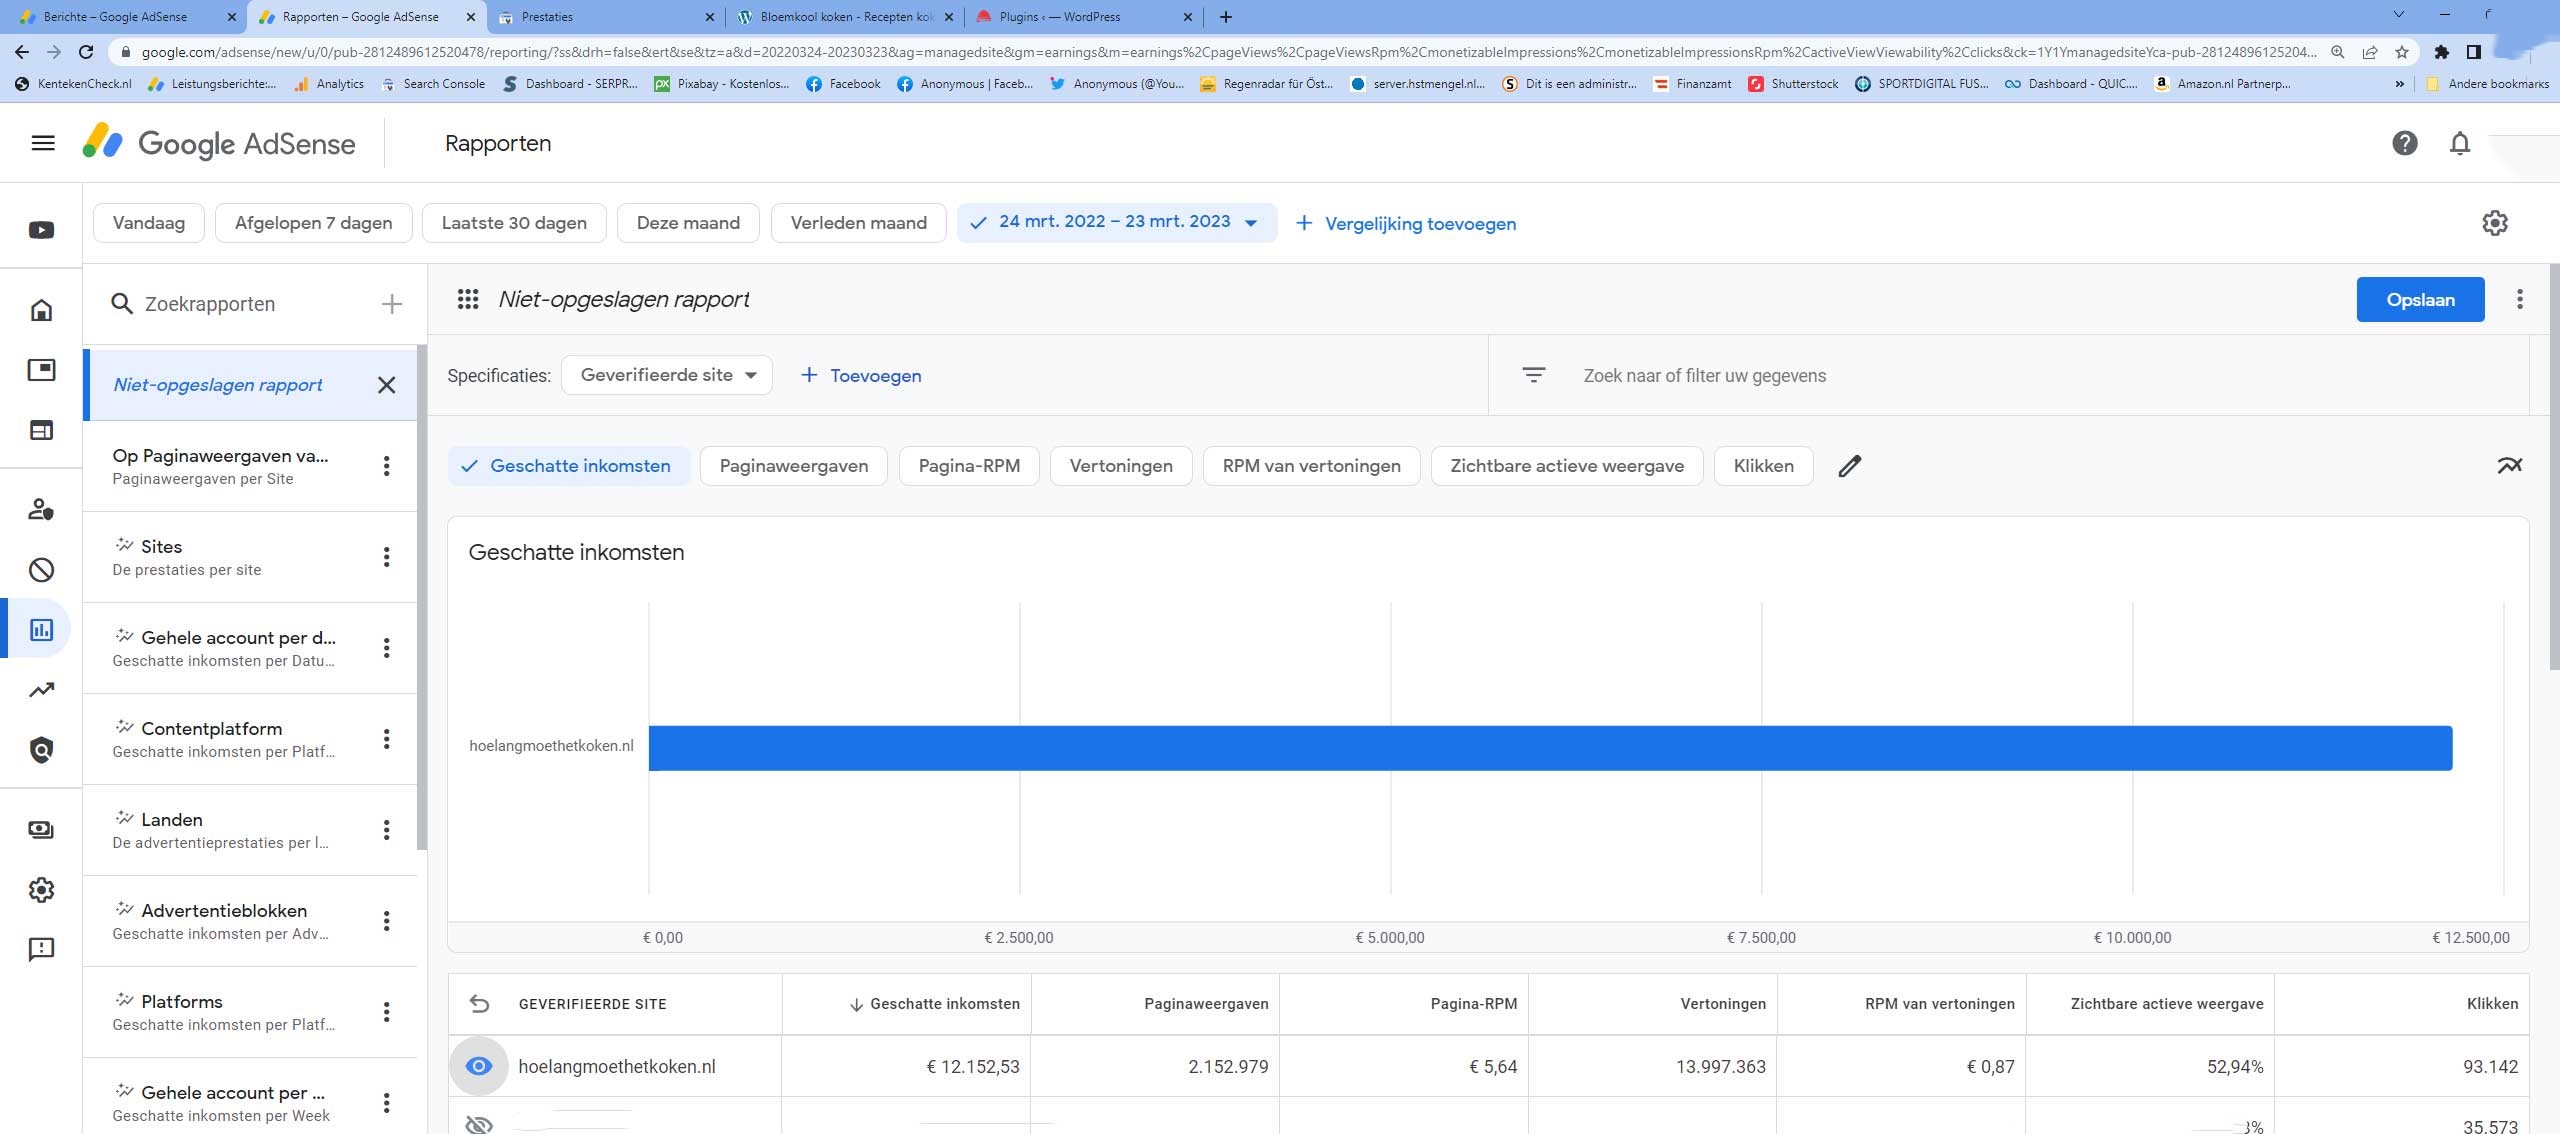Image resolution: width=2560 pixels, height=1134 pixels.
Task: Open report settings gear near date range
Action: (2495, 223)
